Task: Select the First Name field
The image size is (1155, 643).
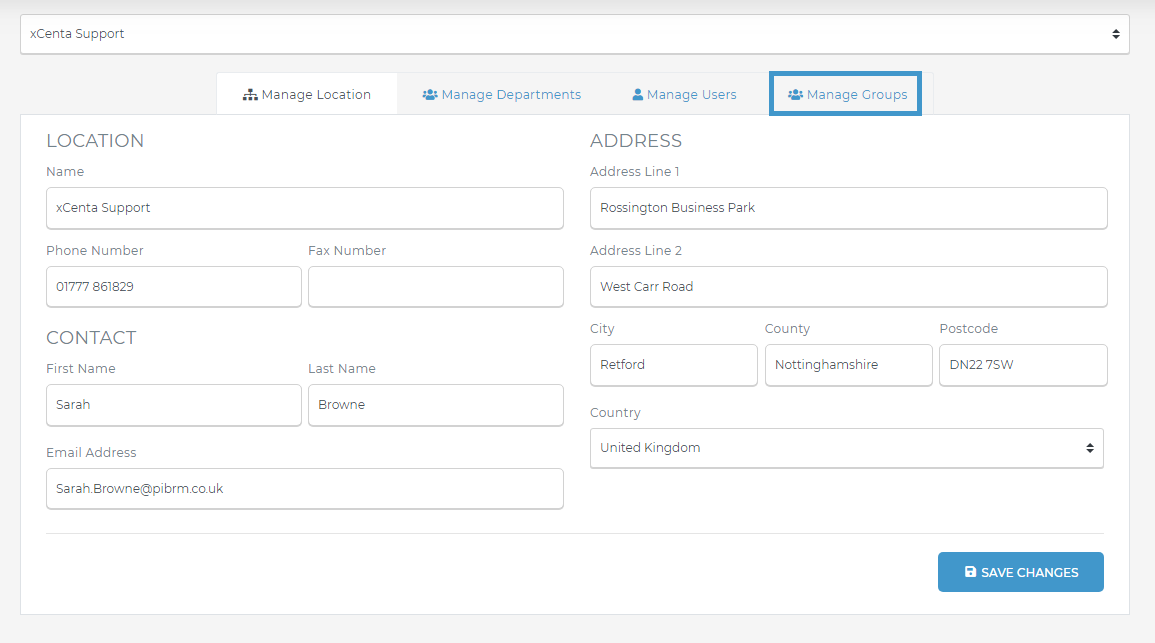Action: [173, 404]
